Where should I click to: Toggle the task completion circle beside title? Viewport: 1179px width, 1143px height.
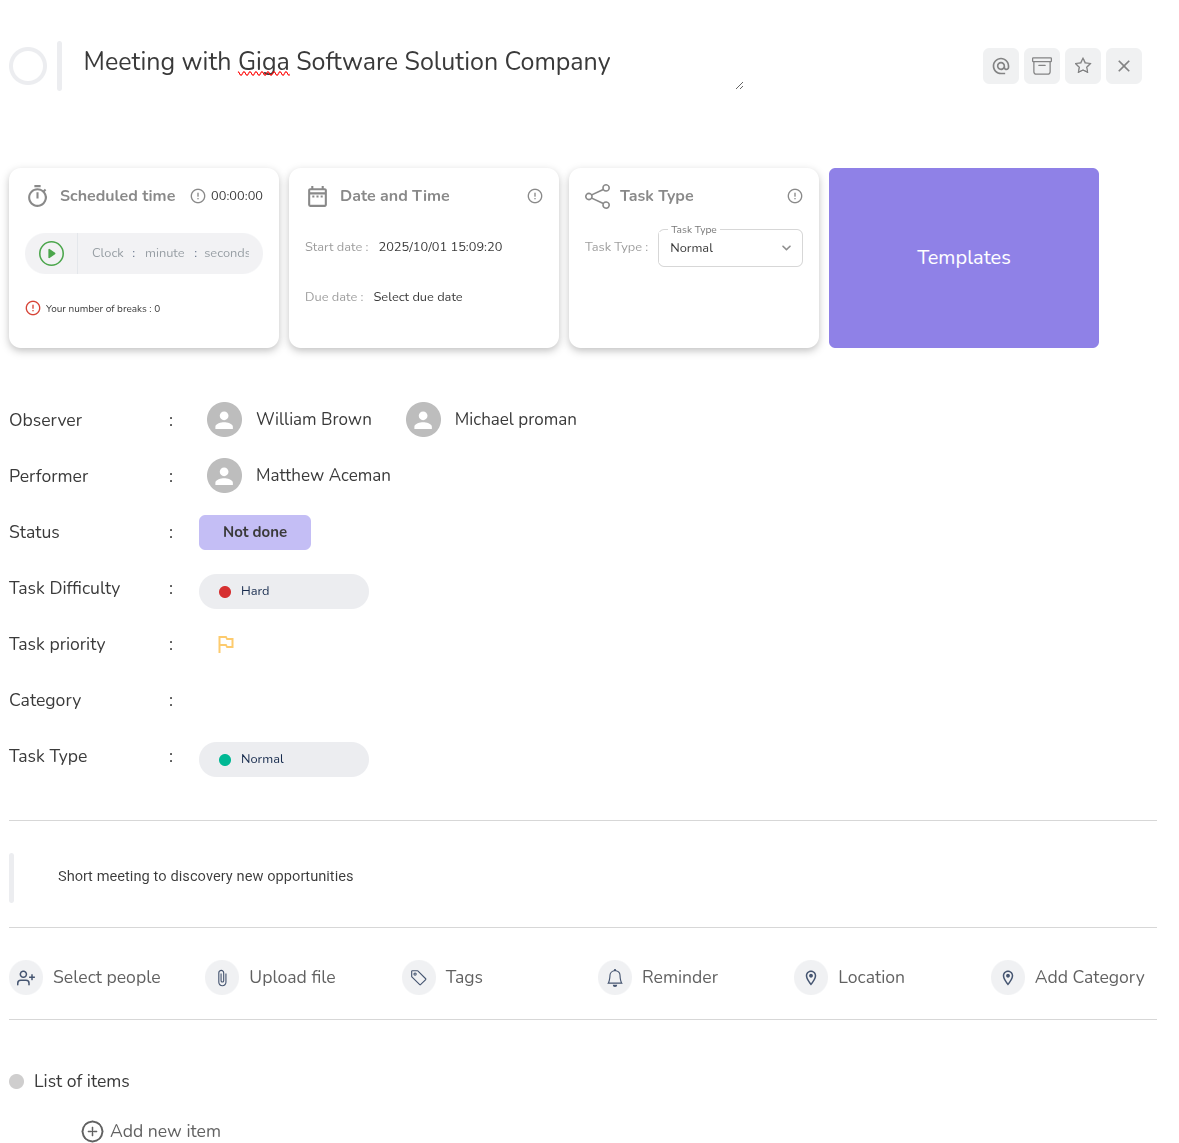[x=28, y=66]
